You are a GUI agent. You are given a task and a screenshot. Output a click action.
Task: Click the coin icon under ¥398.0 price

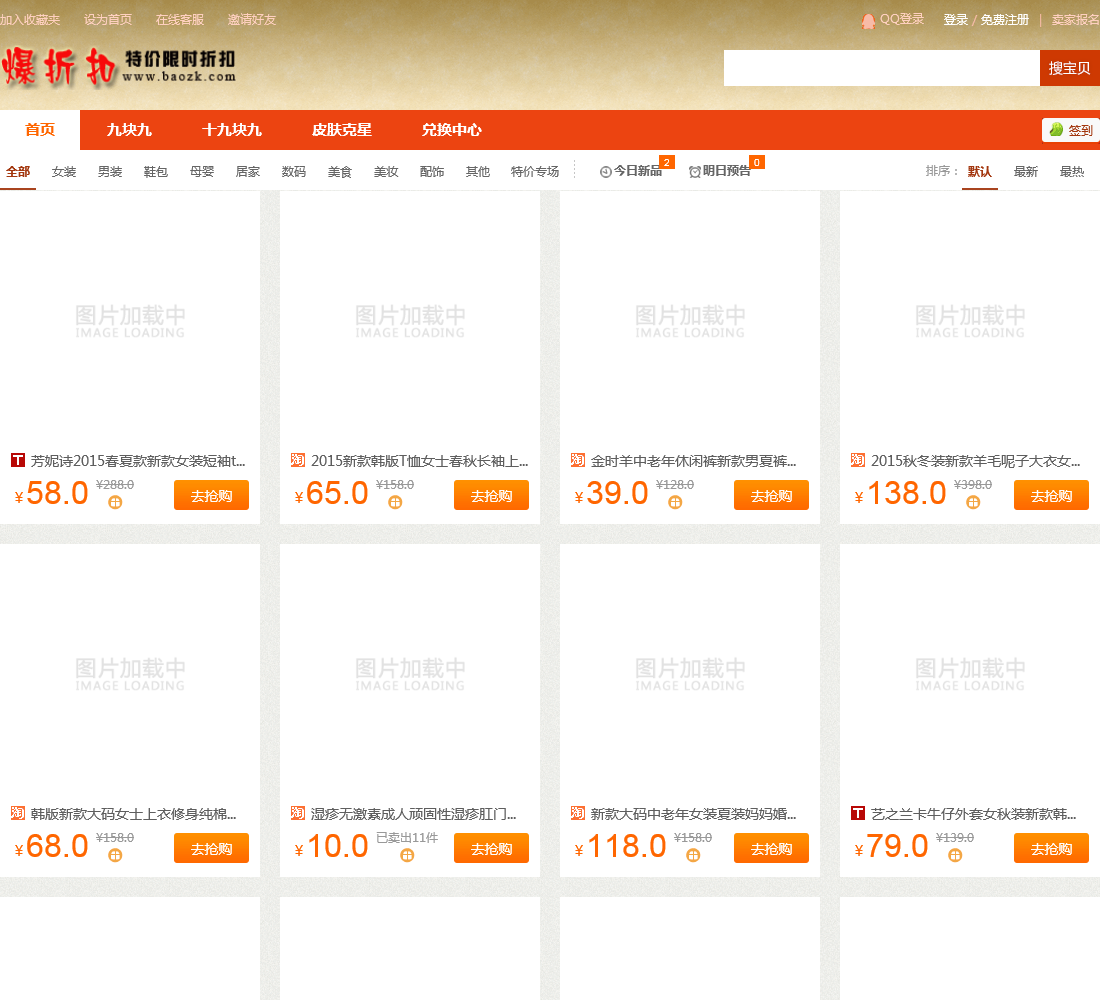[x=973, y=502]
